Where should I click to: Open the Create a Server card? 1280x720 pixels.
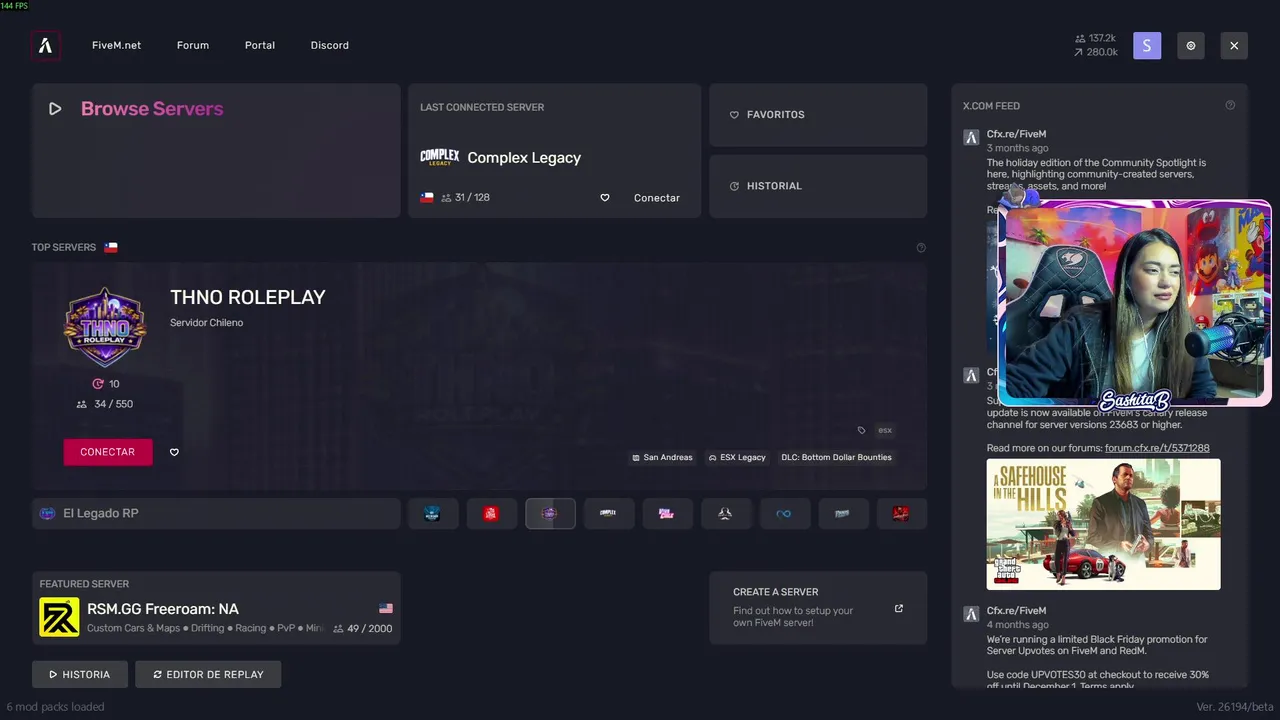tap(818, 608)
